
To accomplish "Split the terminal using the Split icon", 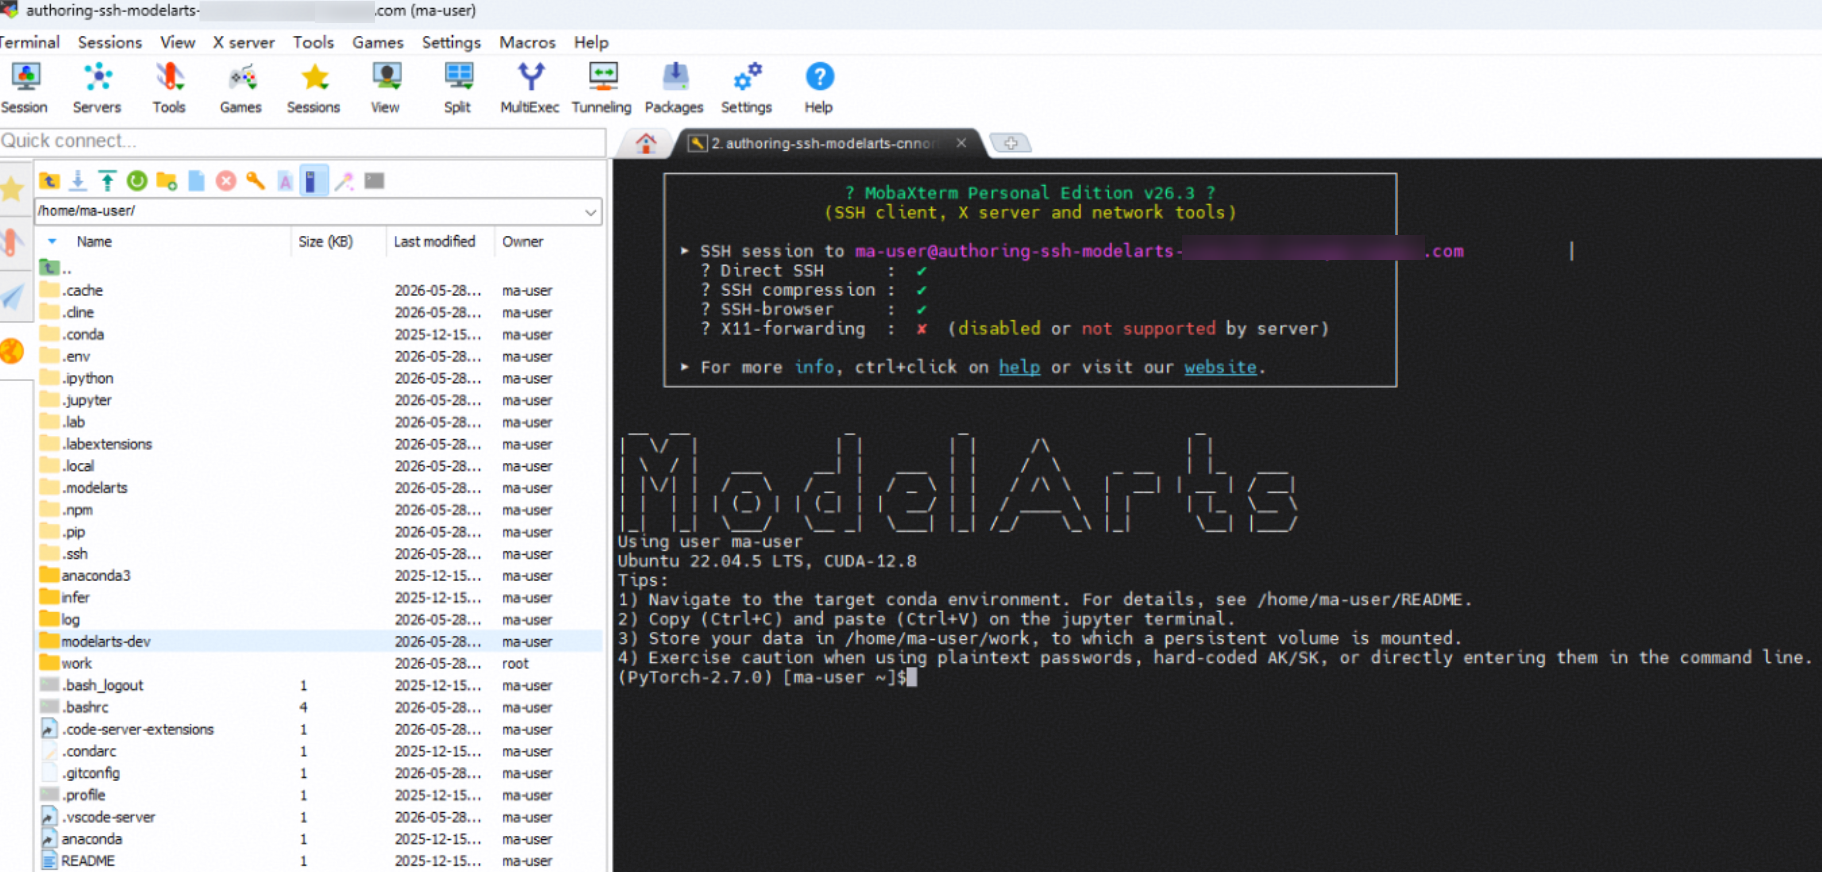I will 458,88.
